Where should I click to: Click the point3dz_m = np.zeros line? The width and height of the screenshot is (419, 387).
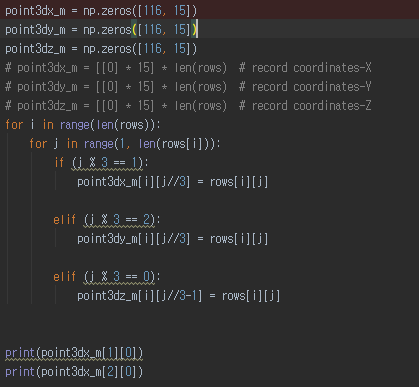(101, 49)
